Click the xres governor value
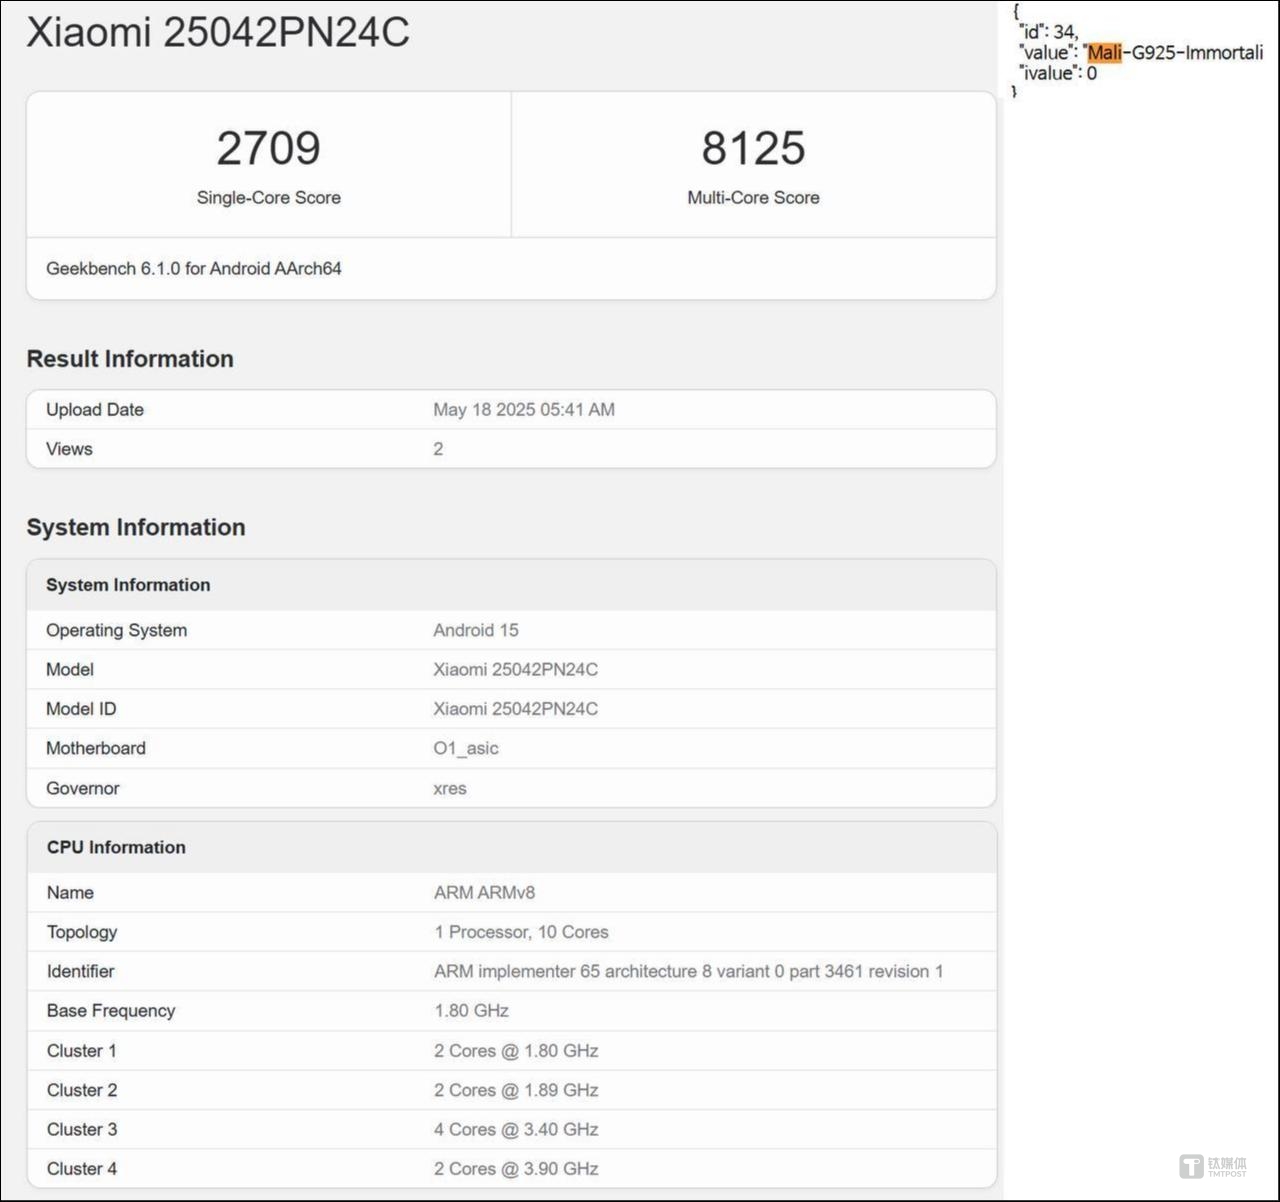This screenshot has height=1202, width=1280. point(449,788)
